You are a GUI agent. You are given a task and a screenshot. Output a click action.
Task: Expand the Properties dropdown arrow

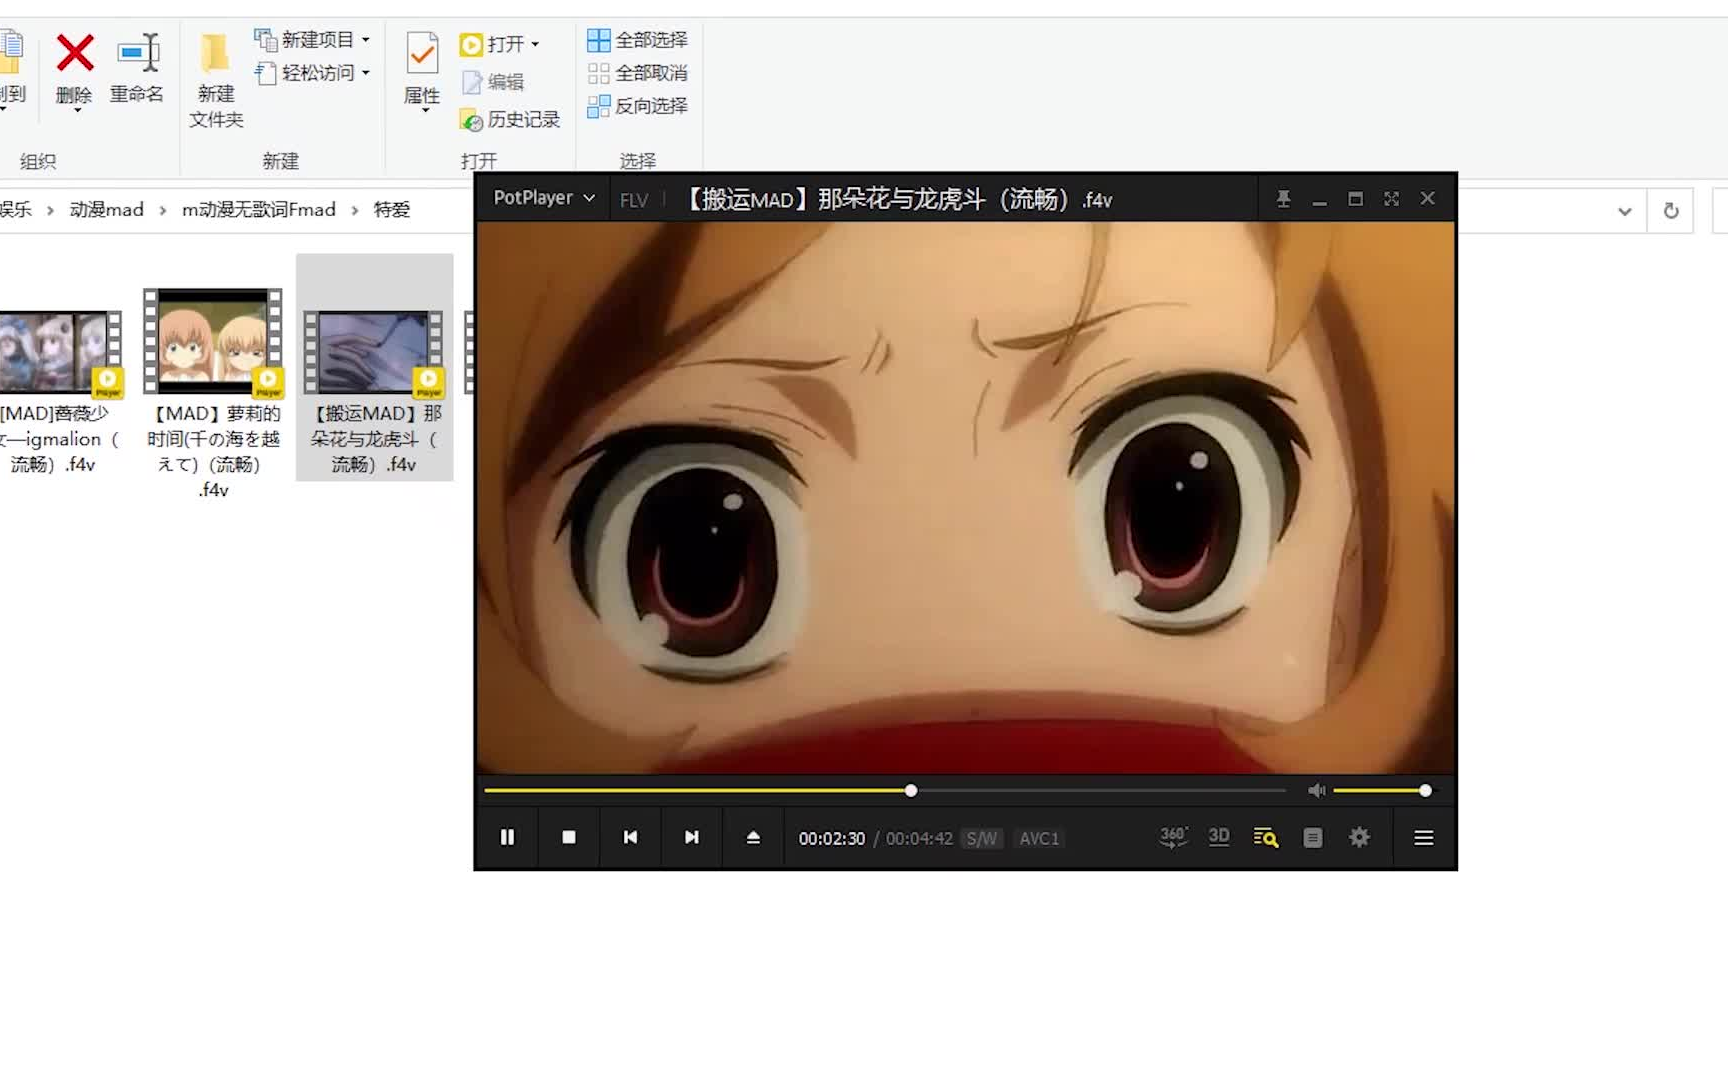(424, 110)
